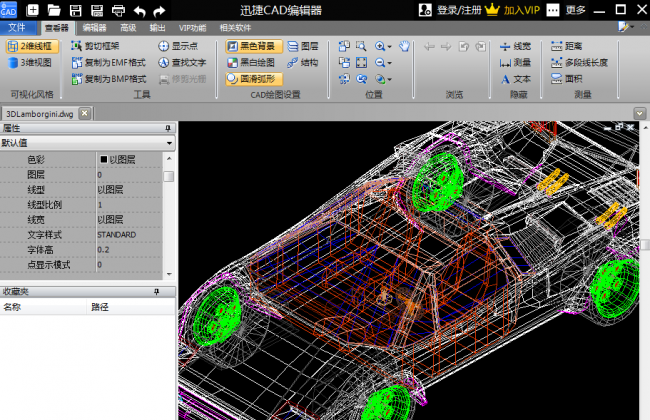
Task: Undo the last action
Action: (140, 11)
